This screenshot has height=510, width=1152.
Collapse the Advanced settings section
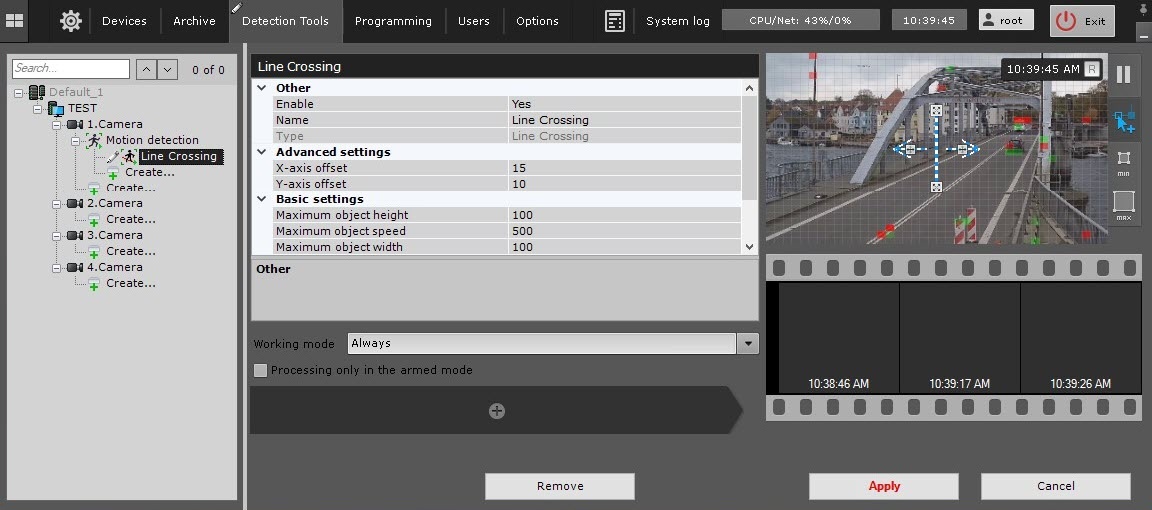[x=262, y=152]
